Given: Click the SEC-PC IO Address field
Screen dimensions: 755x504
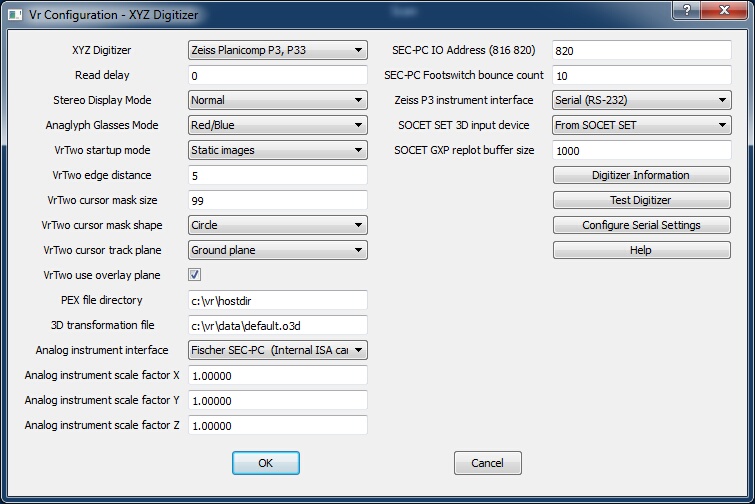Looking at the screenshot, I should pyautogui.click(x=642, y=50).
